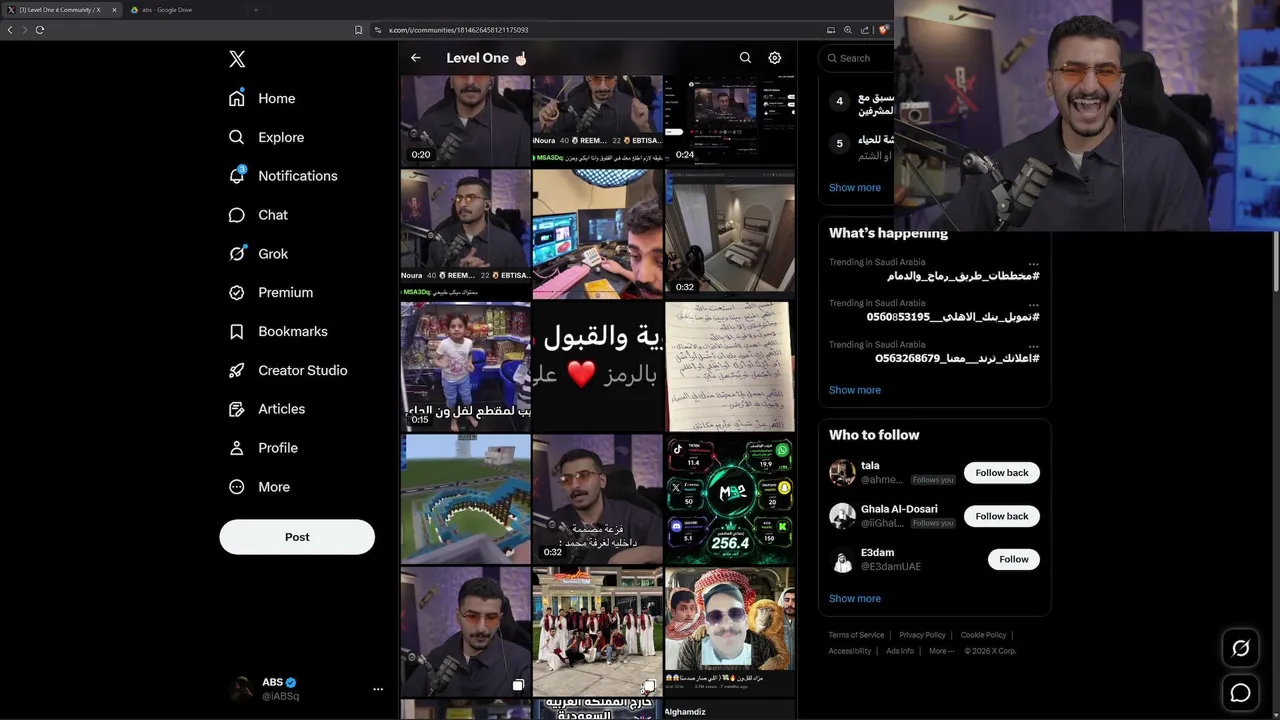
Task: Open the Ads info footer link
Action: pyautogui.click(x=900, y=651)
